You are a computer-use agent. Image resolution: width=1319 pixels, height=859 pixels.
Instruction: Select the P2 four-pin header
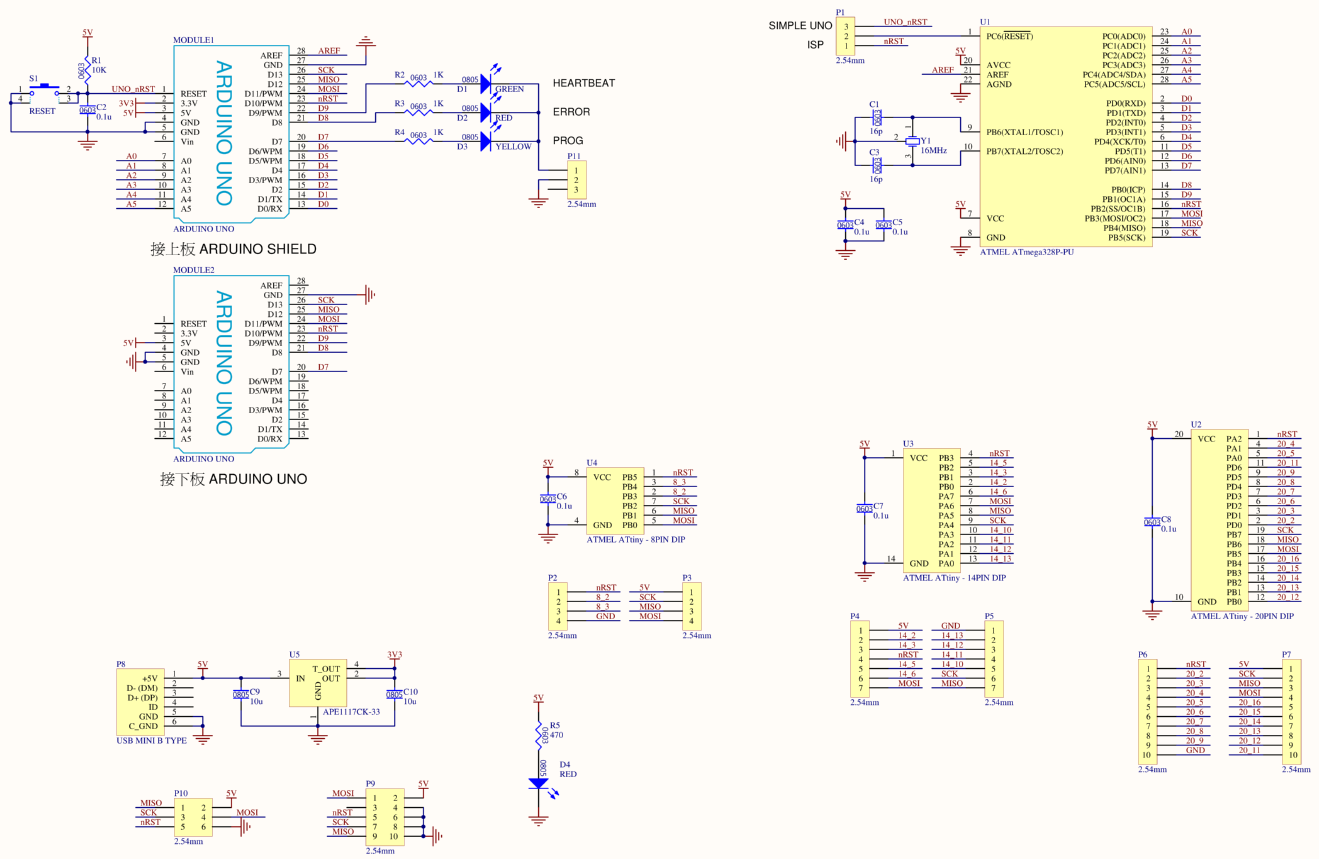point(558,607)
